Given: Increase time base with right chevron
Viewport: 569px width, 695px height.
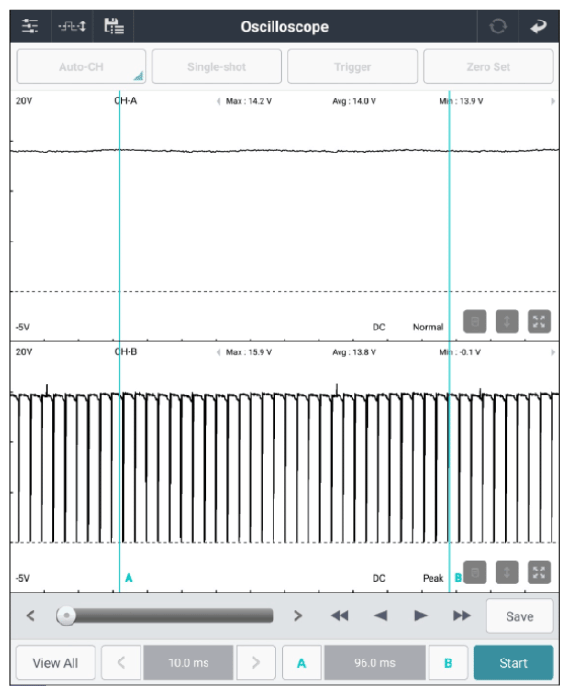Looking at the screenshot, I should click(256, 663).
